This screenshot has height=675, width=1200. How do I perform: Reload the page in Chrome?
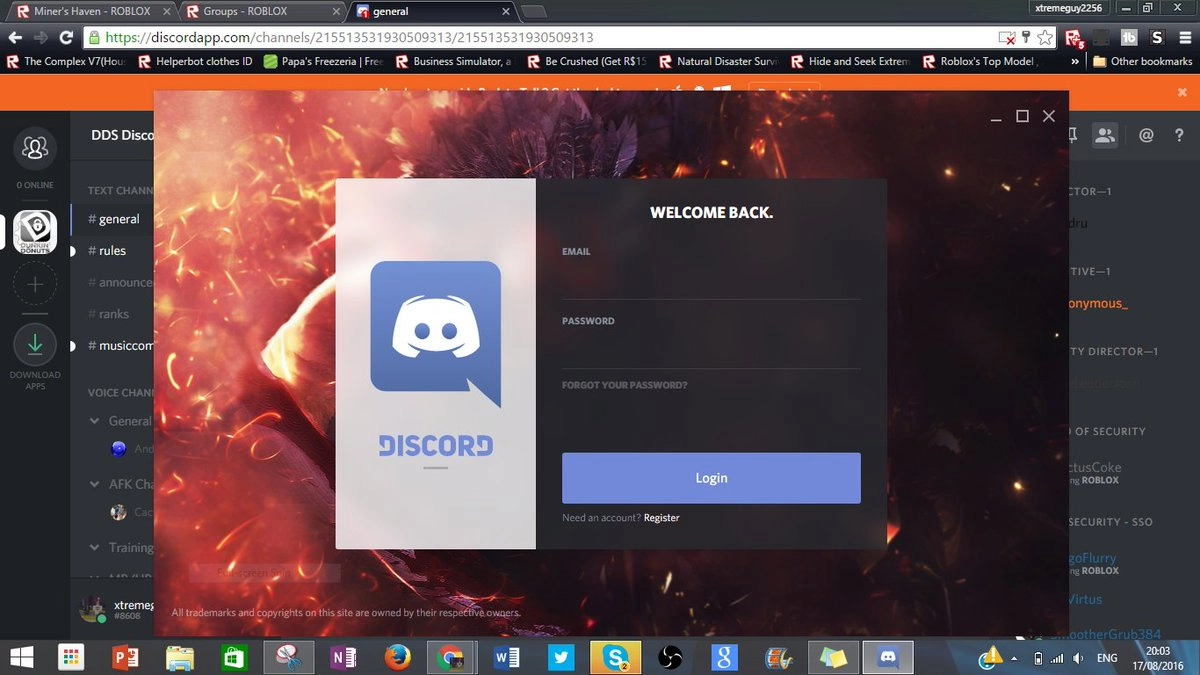click(66, 38)
